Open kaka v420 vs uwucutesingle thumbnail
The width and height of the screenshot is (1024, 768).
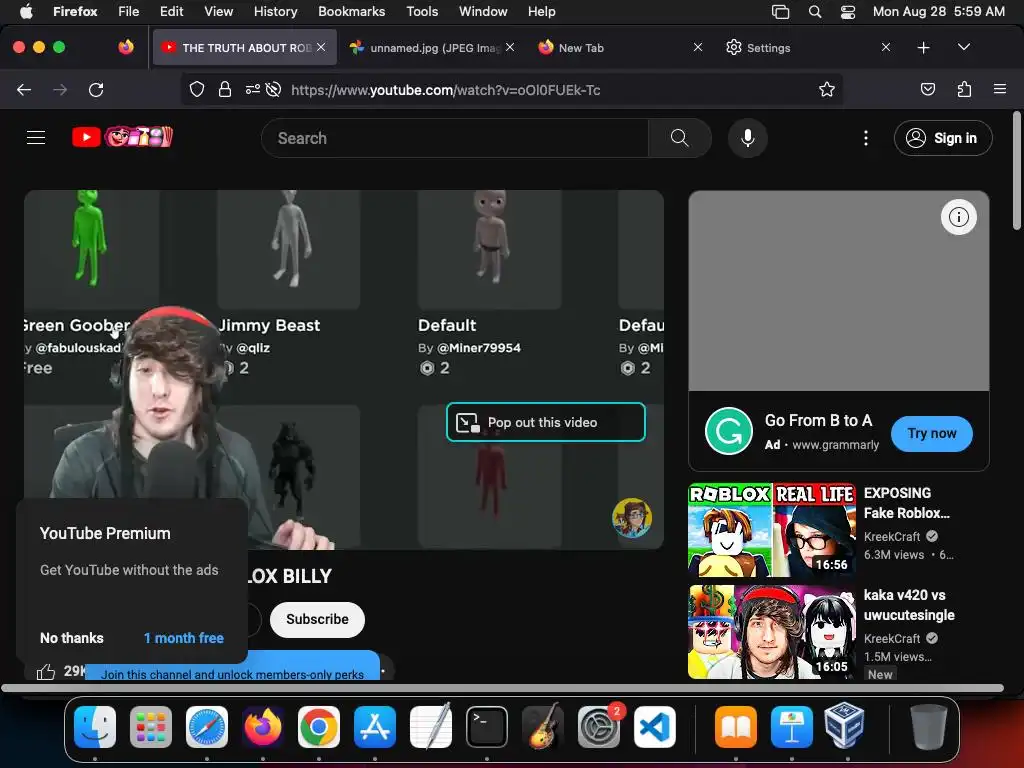click(772, 632)
